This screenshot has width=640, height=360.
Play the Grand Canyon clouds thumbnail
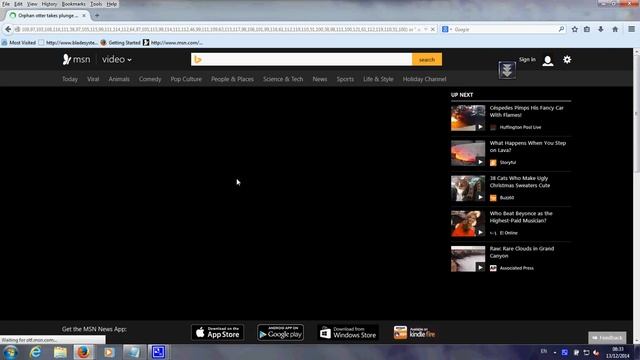468,259
